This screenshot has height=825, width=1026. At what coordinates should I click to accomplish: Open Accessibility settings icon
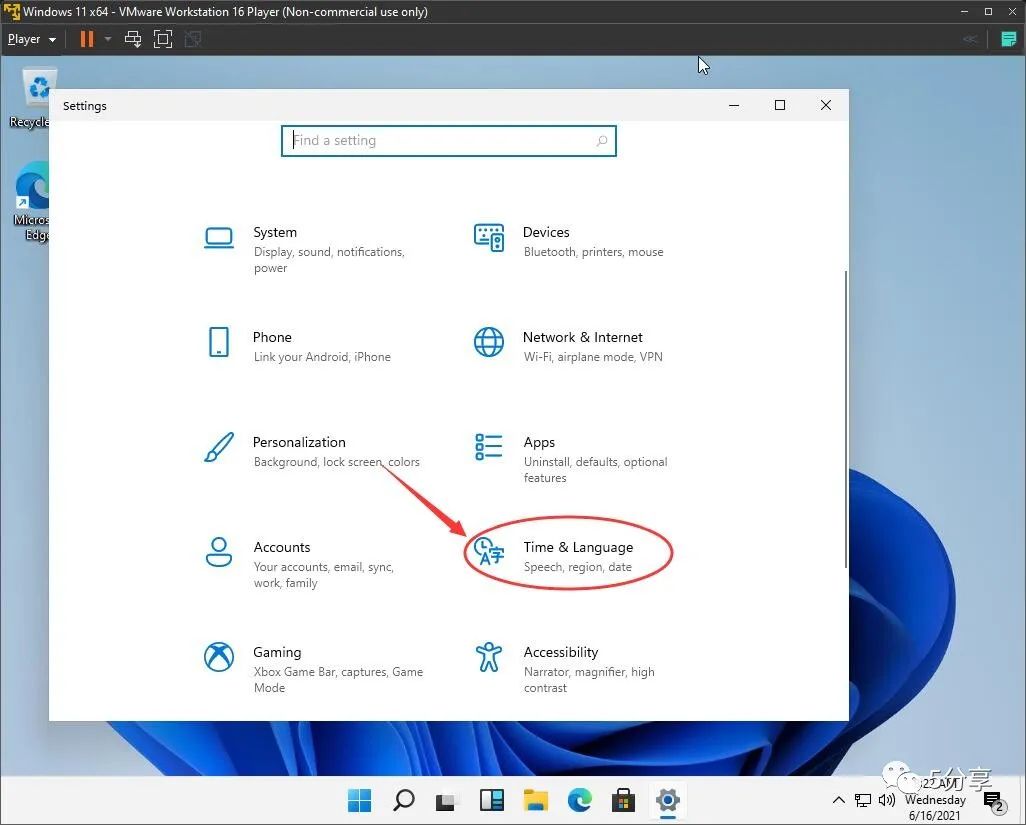(489, 657)
